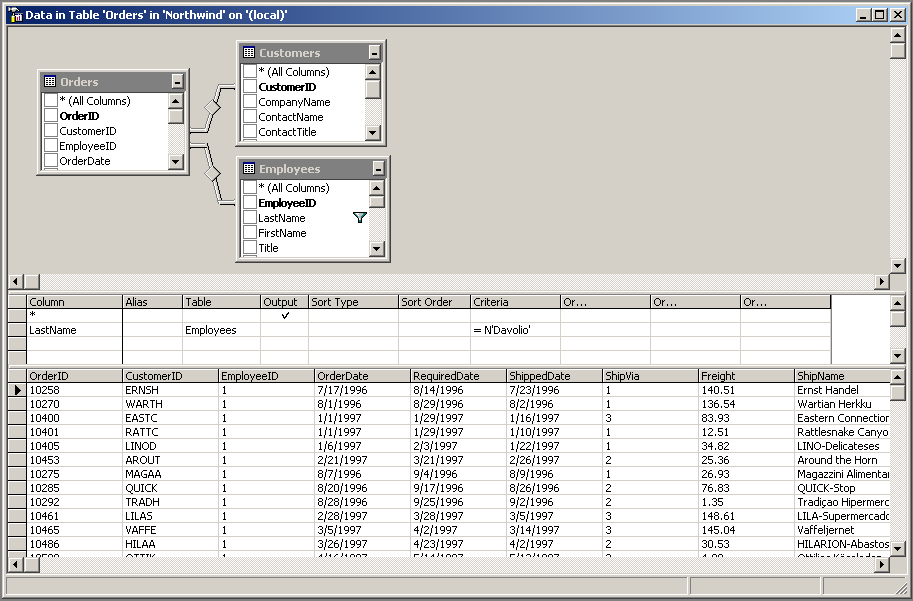
Task: Click the ShipName cell QUICK-Stop
Action: click(x=842, y=488)
